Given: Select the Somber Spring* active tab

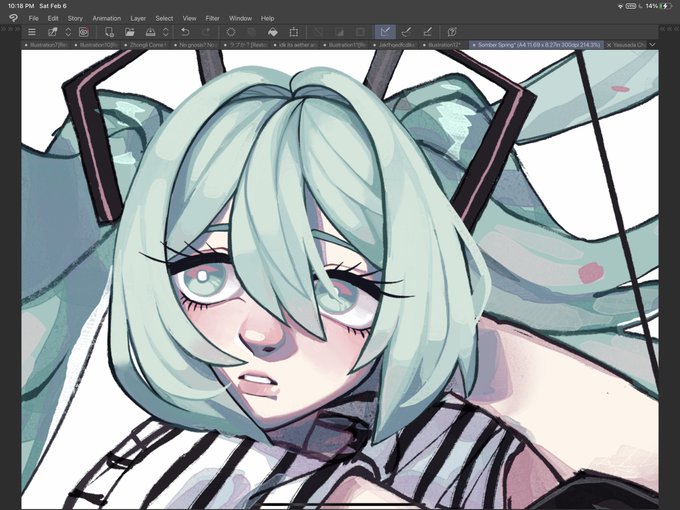Looking at the screenshot, I should pos(536,45).
